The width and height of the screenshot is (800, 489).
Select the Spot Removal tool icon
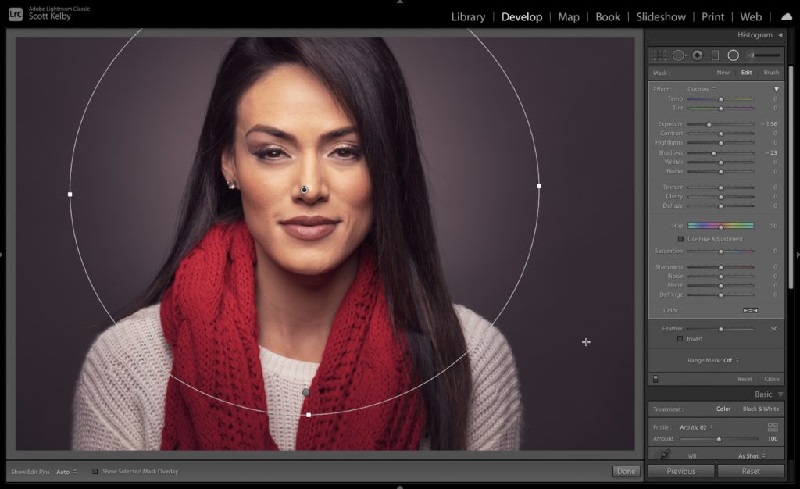[678, 55]
